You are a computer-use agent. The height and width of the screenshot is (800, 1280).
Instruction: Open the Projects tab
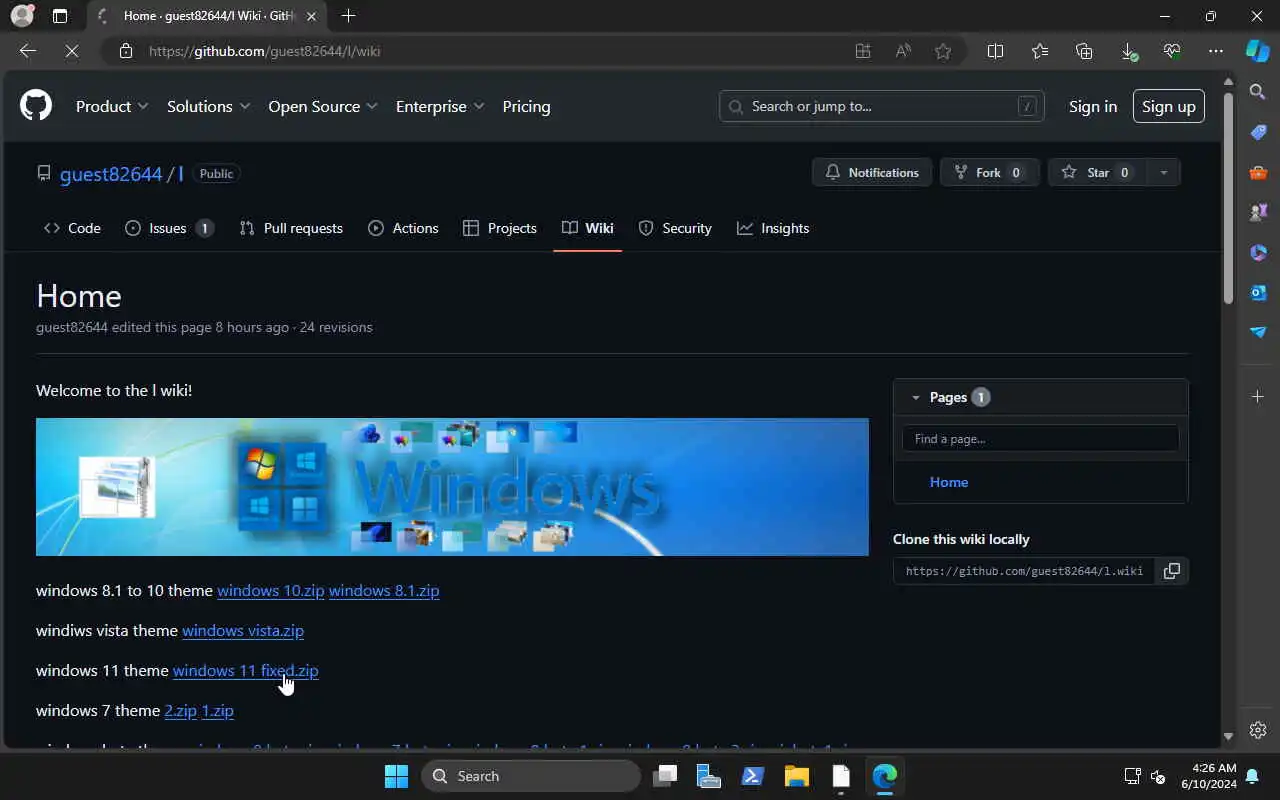(500, 228)
